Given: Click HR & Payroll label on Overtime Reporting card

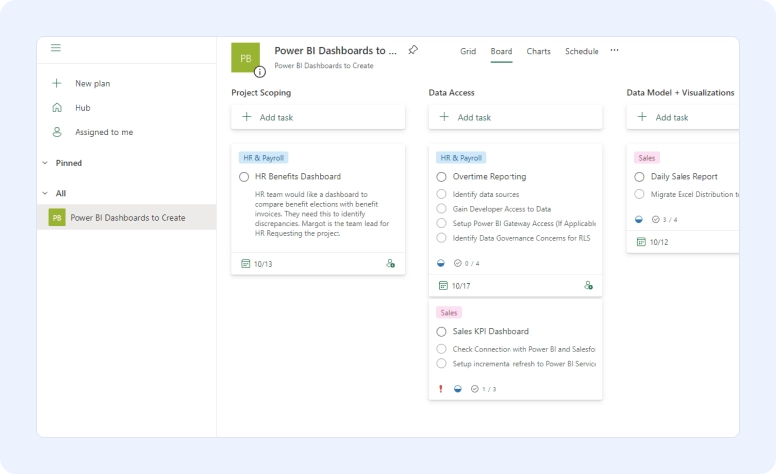Looking at the screenshot, I should coord(461,158).
